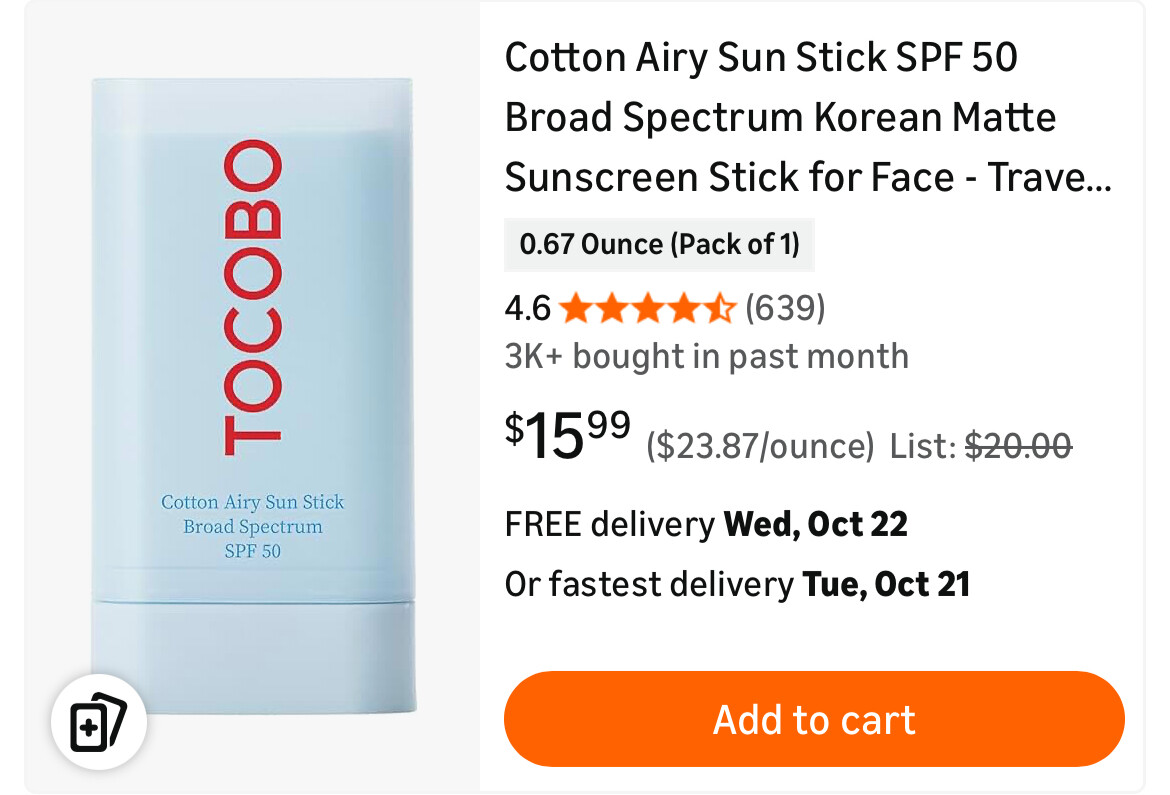This screenshot has width=1170, height=795.
Task: Click the first orange star
Action: 575,309
